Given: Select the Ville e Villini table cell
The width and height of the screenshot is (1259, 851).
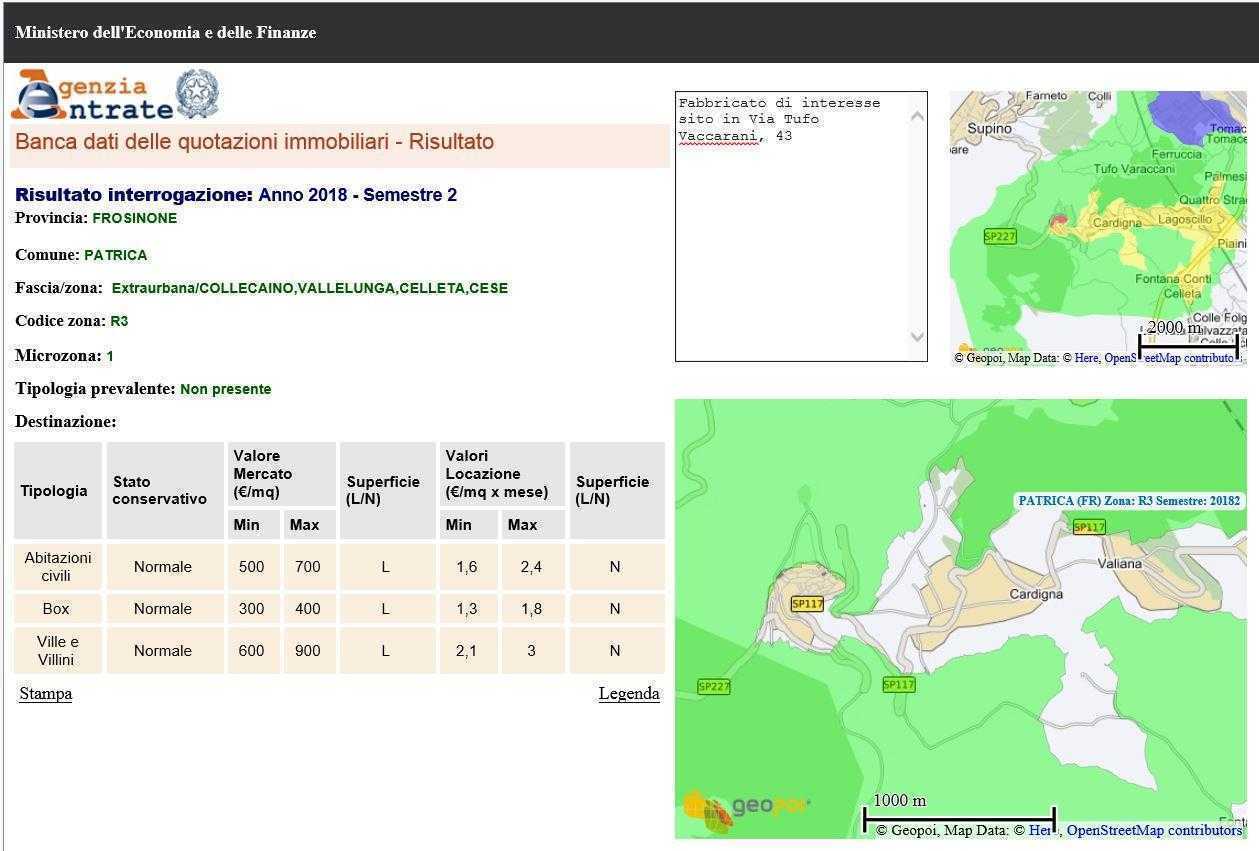Looking at the screenshot, I should pos(57,651).
